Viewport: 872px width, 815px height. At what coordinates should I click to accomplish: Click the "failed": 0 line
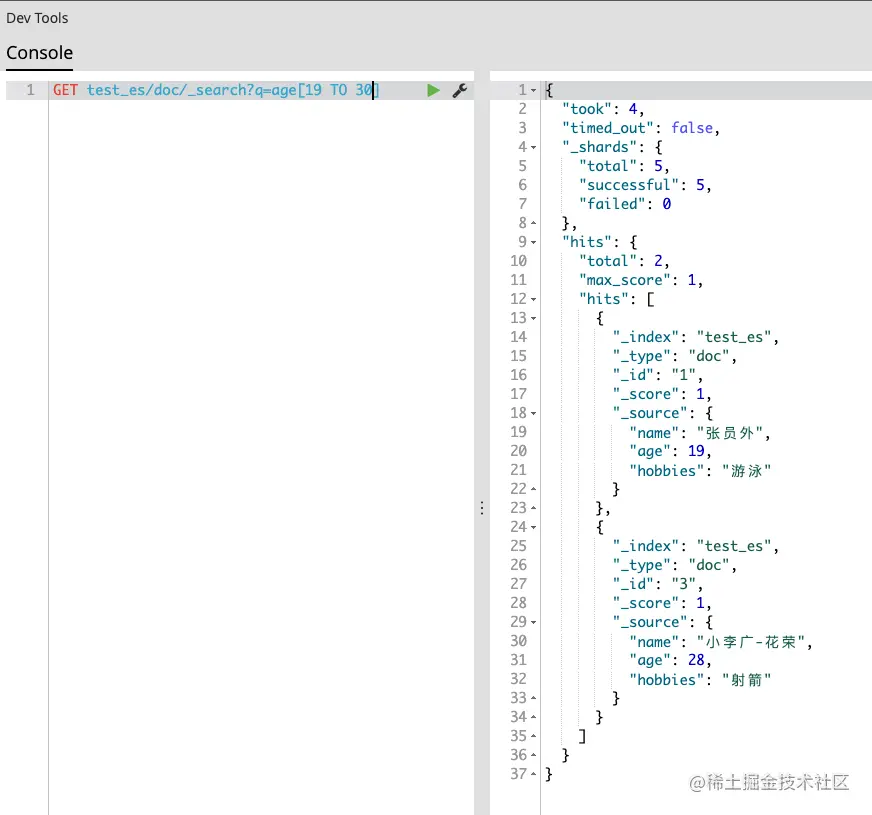pyautogui.click(x=625, y=204)
